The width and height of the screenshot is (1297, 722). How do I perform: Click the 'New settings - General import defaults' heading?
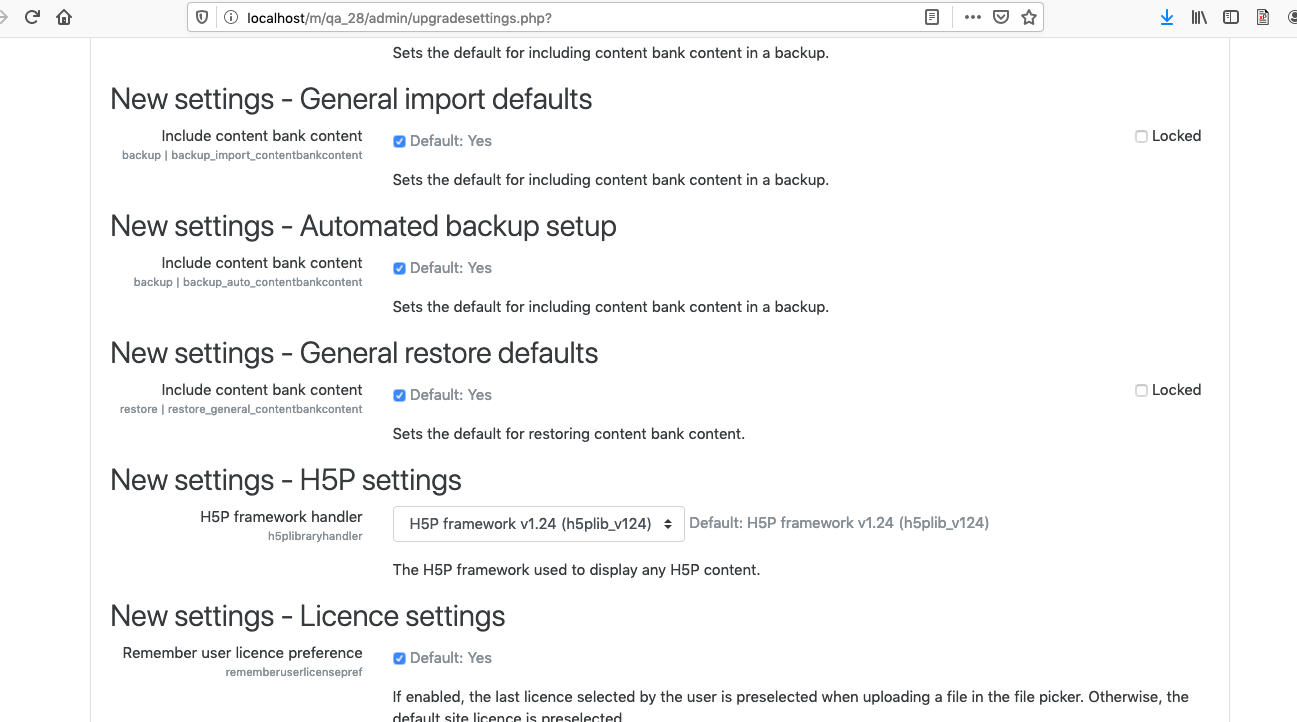click(351, 99)
